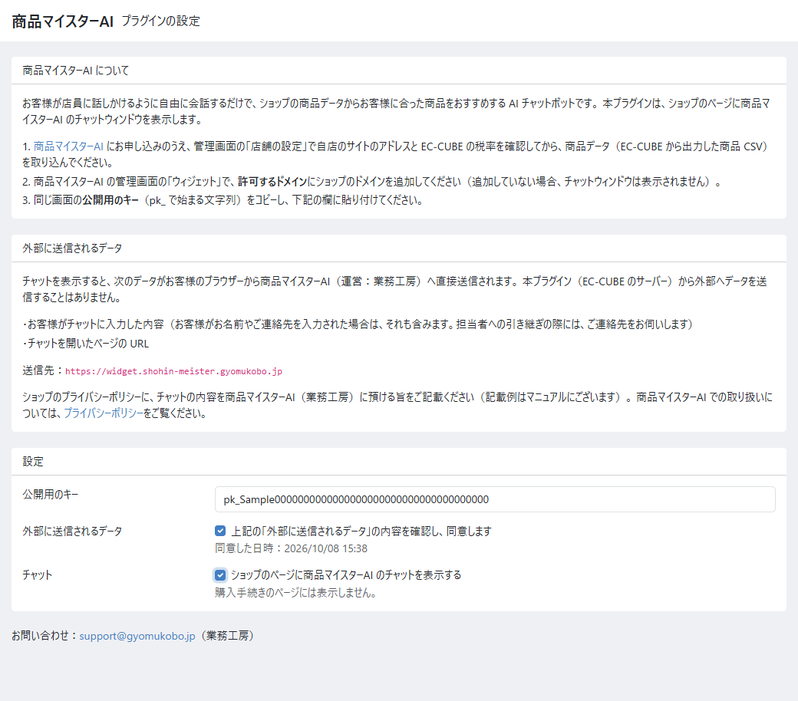798x701 pixels.
Task: Click the 外部に送信されるデータ label in settings
Action: coord(72,531)
